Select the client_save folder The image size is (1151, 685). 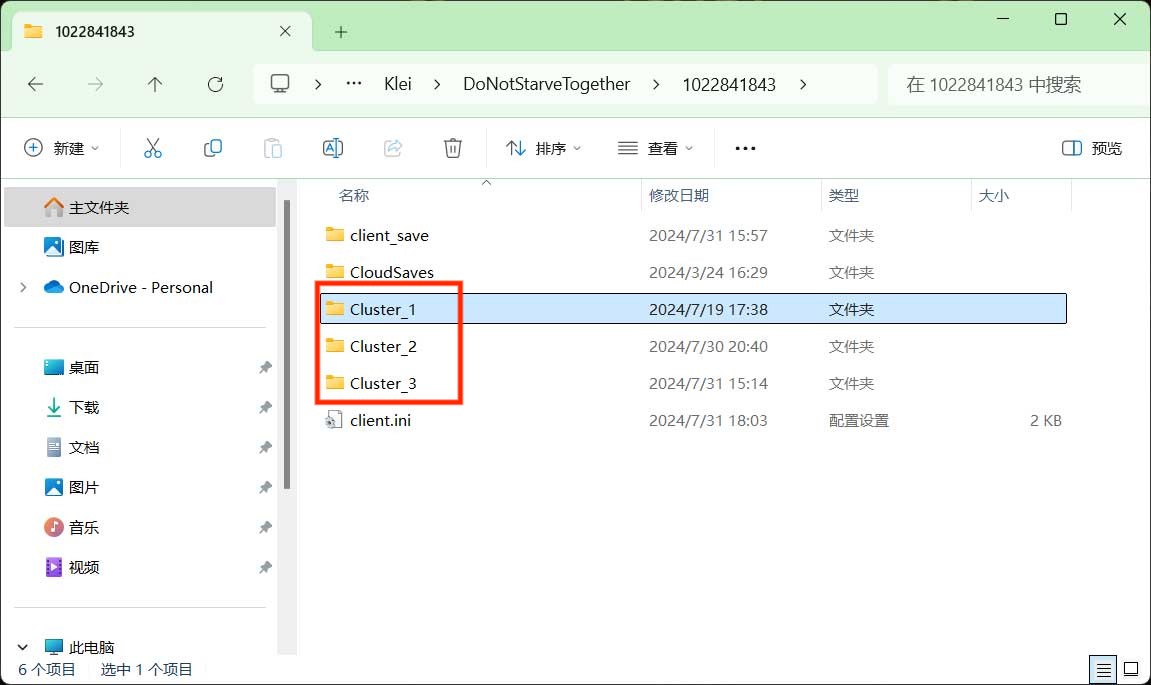694,236
